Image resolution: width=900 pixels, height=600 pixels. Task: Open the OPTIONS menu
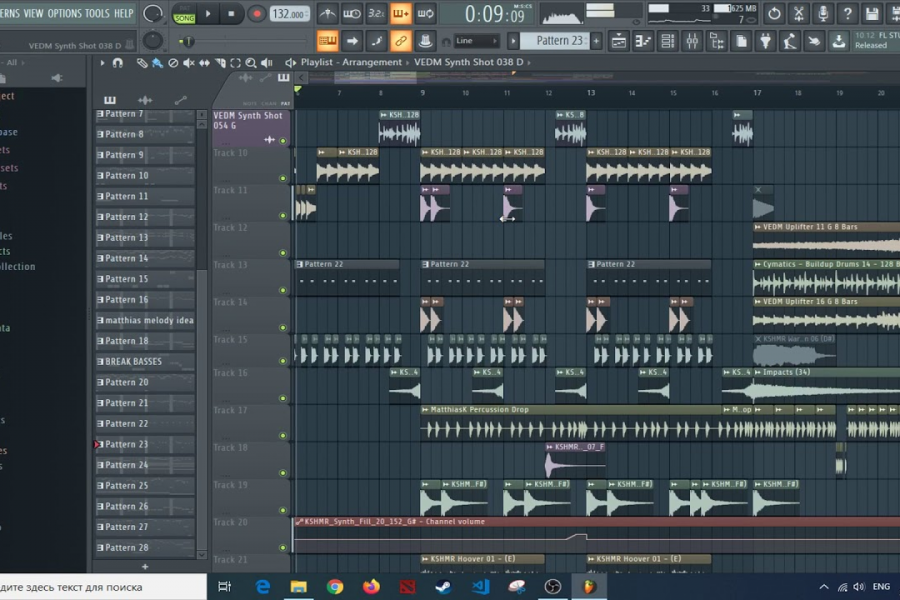coord(64,13)
